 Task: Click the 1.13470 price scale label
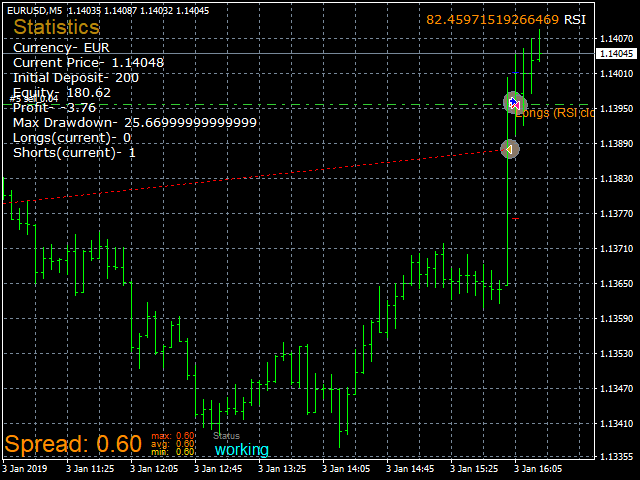click(x=616, y=389)
